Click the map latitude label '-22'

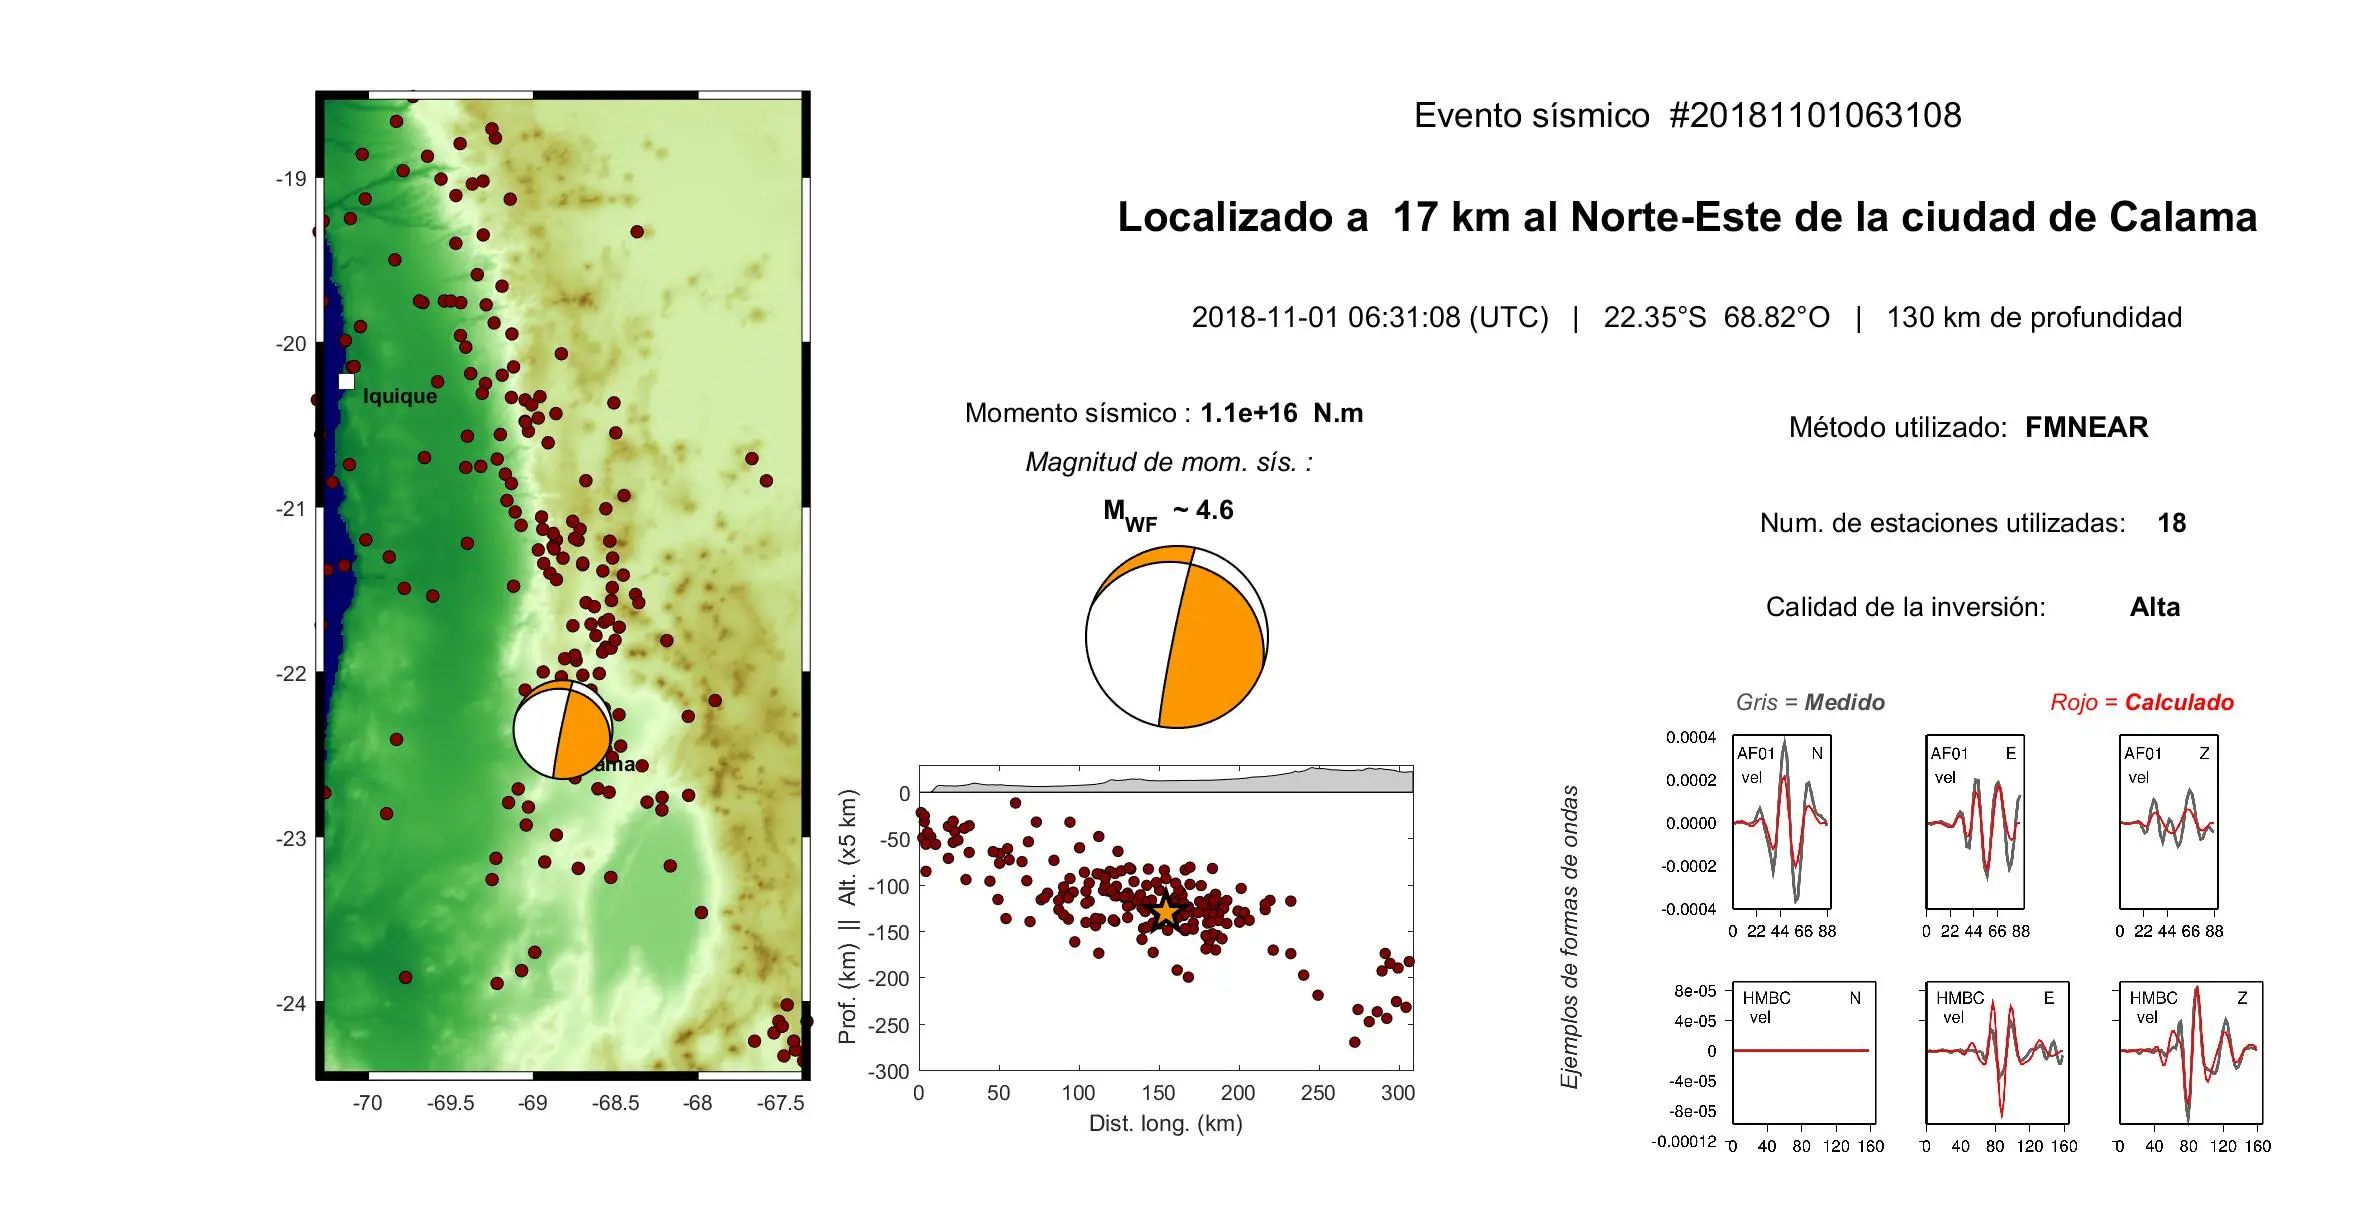click(x=292, y=673)
